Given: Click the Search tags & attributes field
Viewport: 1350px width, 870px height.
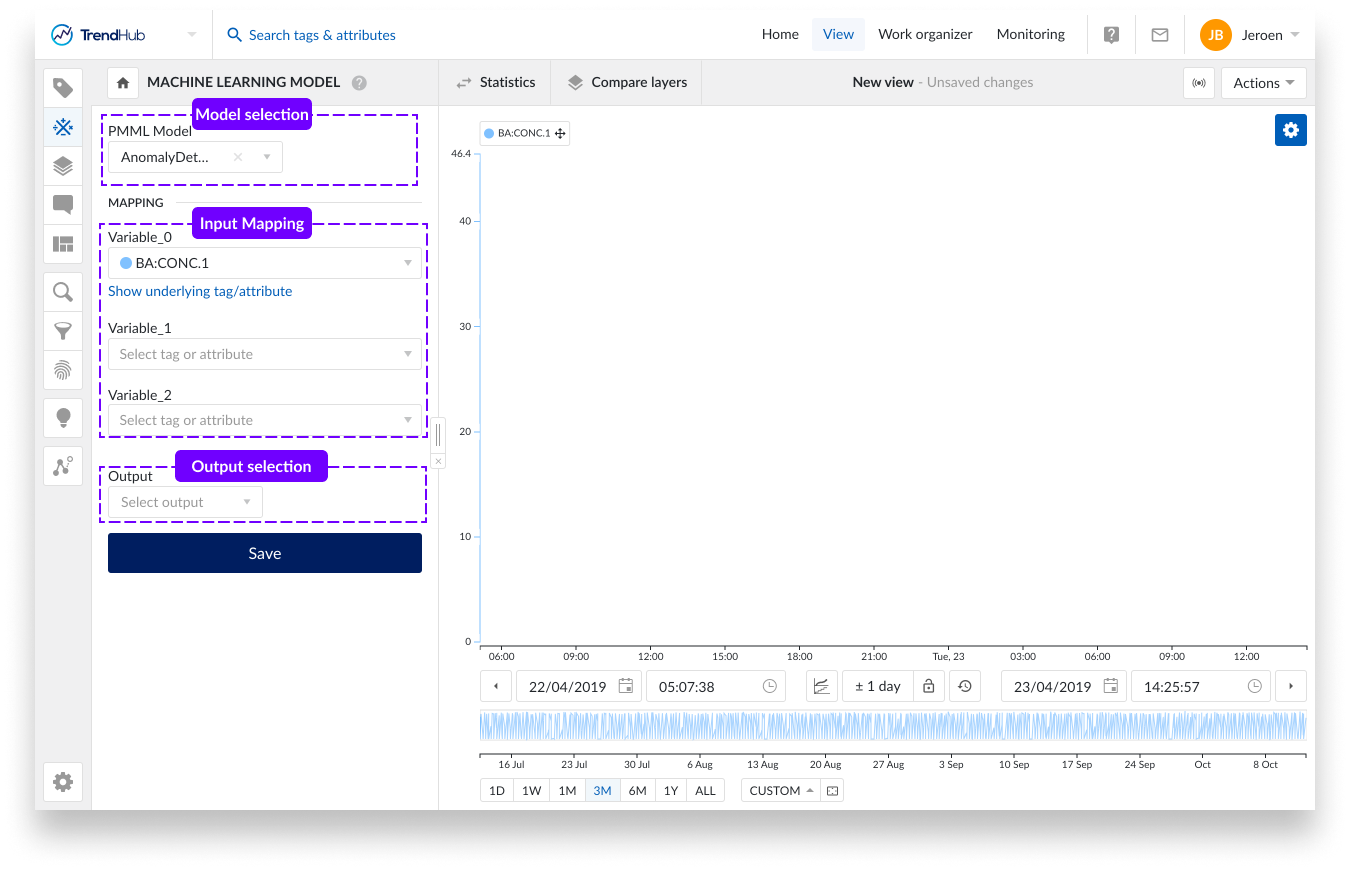Looking at the screenshot, I should [x=322, y=35].
